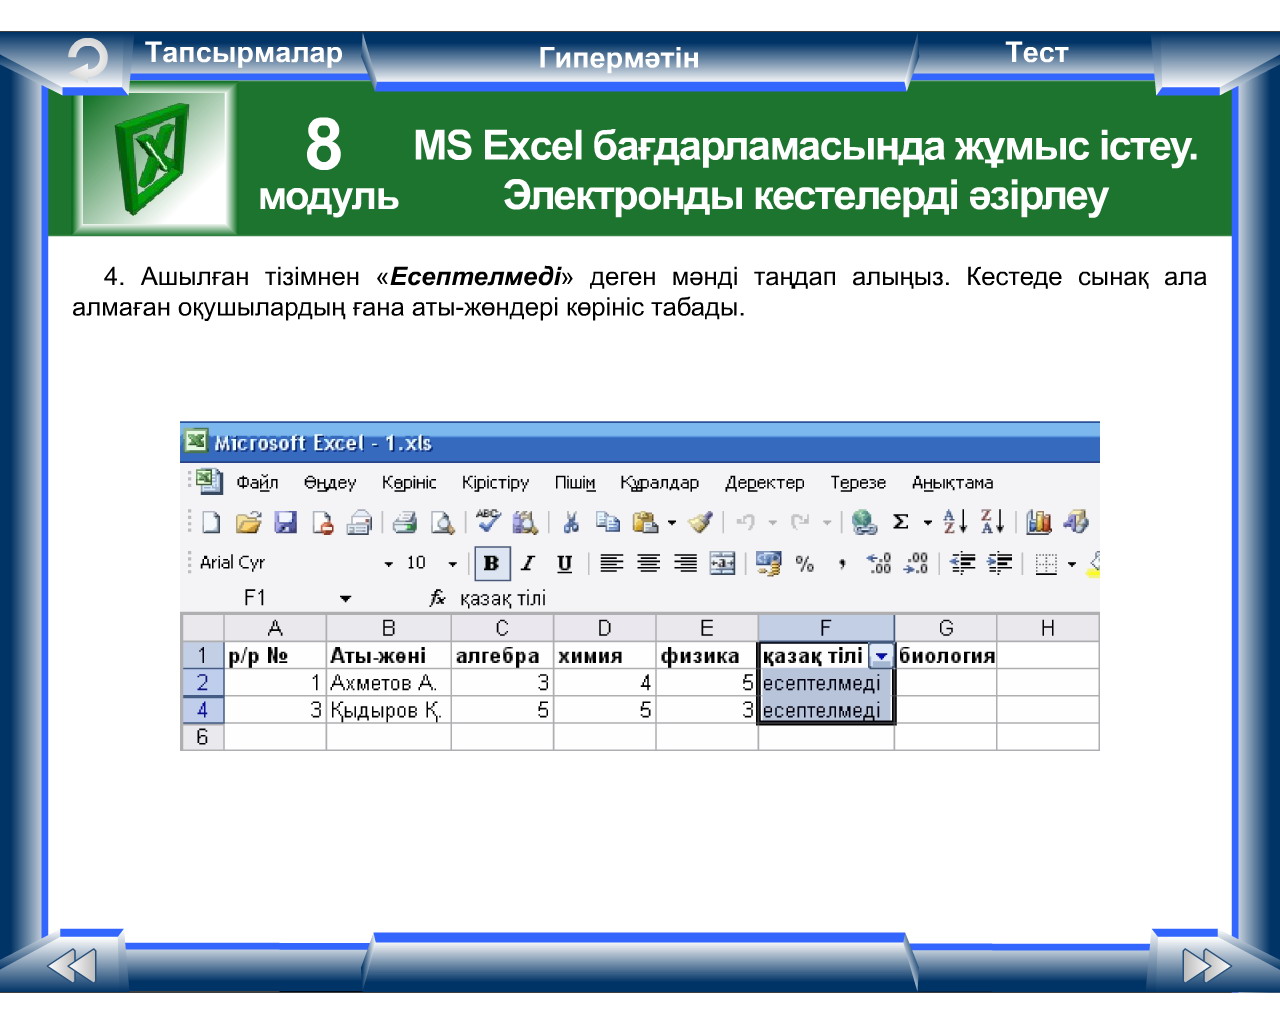Switch to the Гипермәтін tab
1280x1024 pixels.
619,58
